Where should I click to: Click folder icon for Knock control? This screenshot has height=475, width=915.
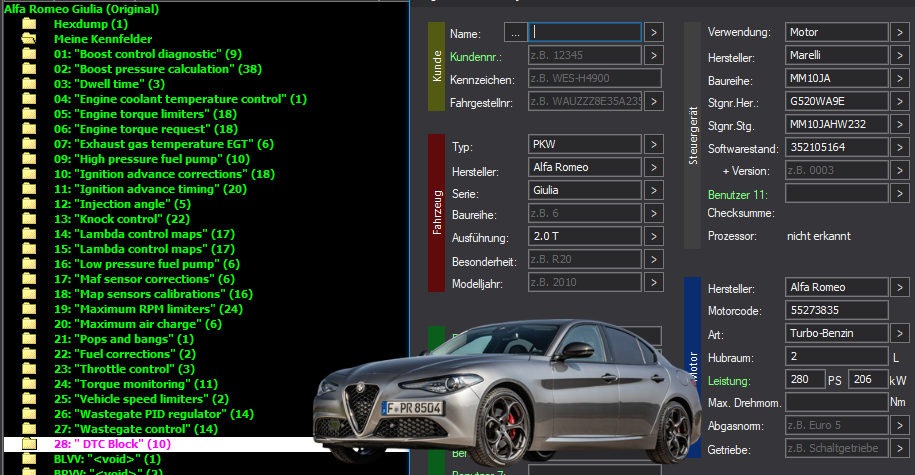(x=29, y=219)
